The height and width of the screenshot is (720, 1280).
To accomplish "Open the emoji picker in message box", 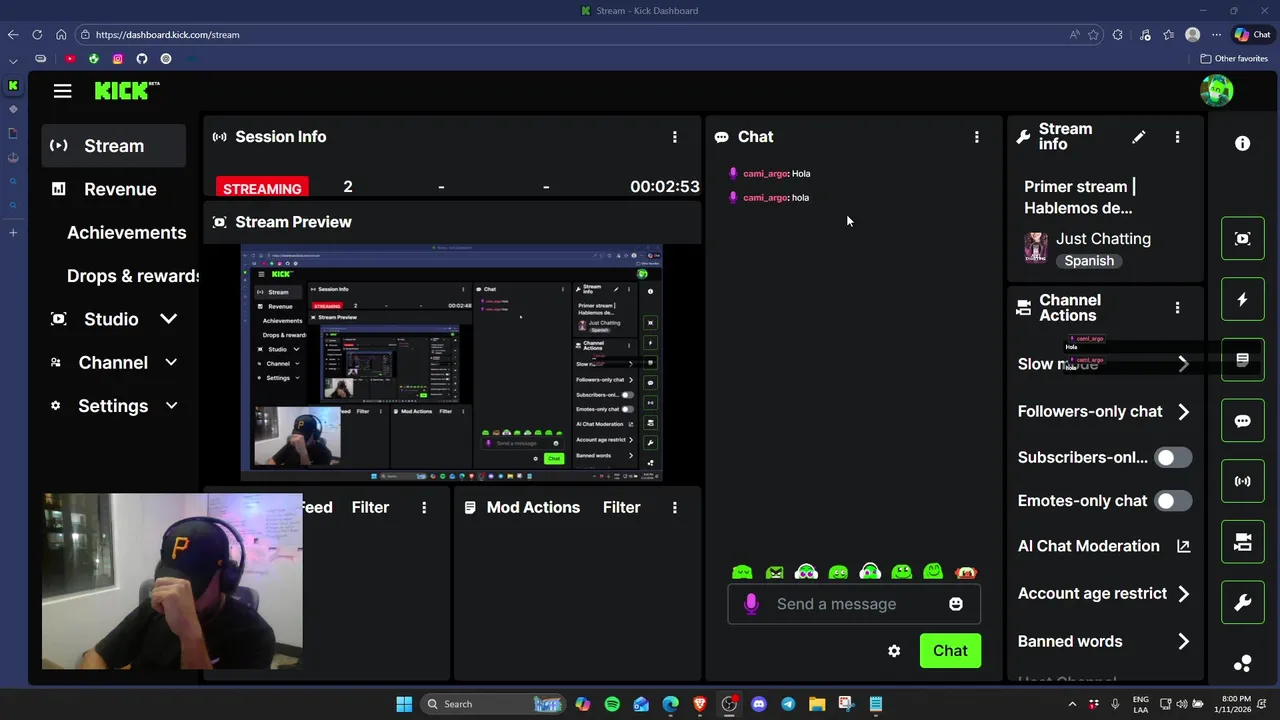I will click(x=956, y=604).
